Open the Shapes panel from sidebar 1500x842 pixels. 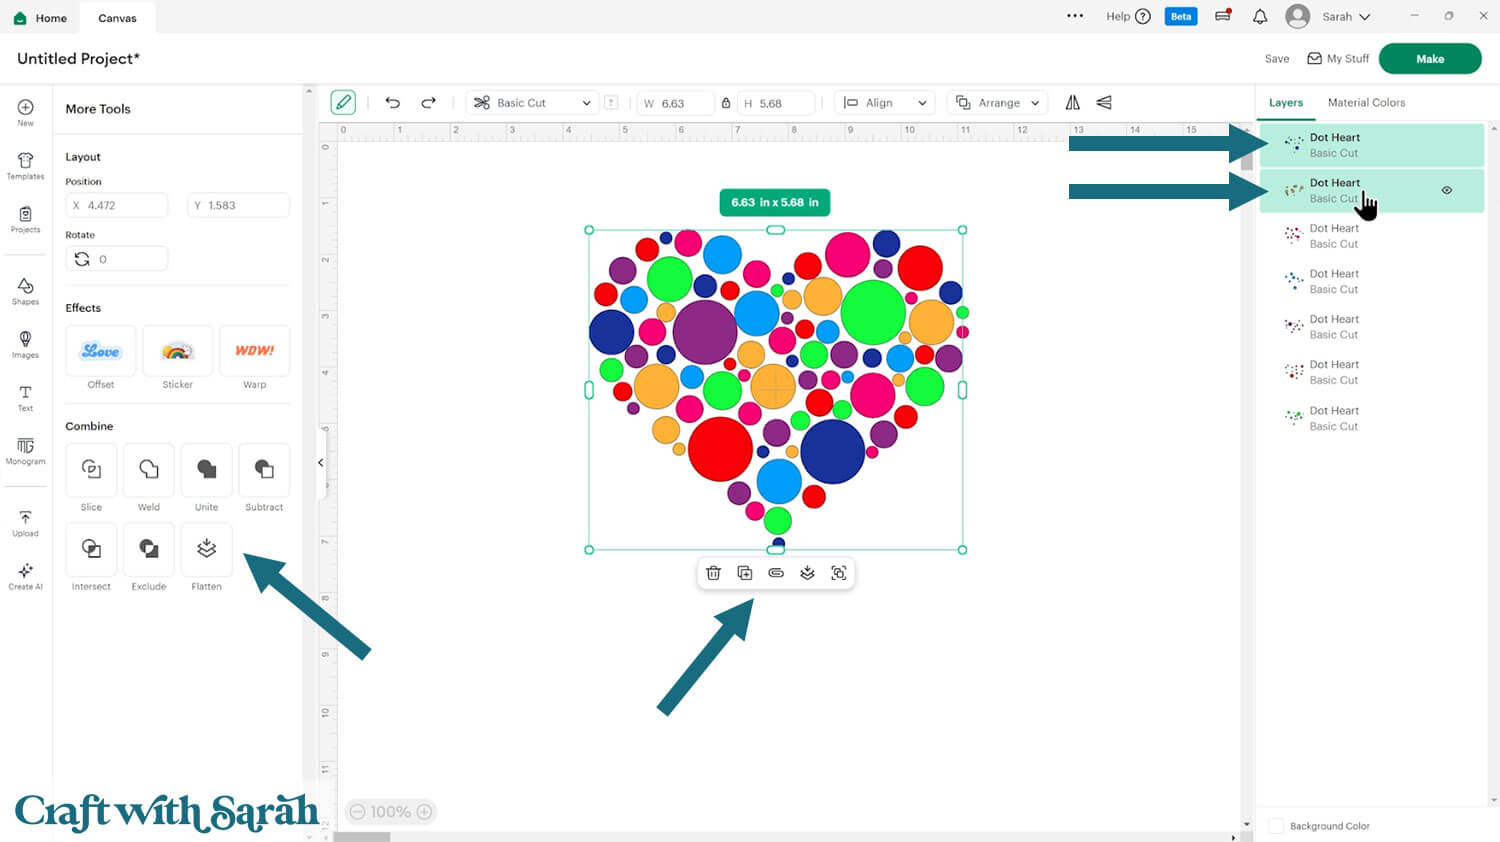25,291
